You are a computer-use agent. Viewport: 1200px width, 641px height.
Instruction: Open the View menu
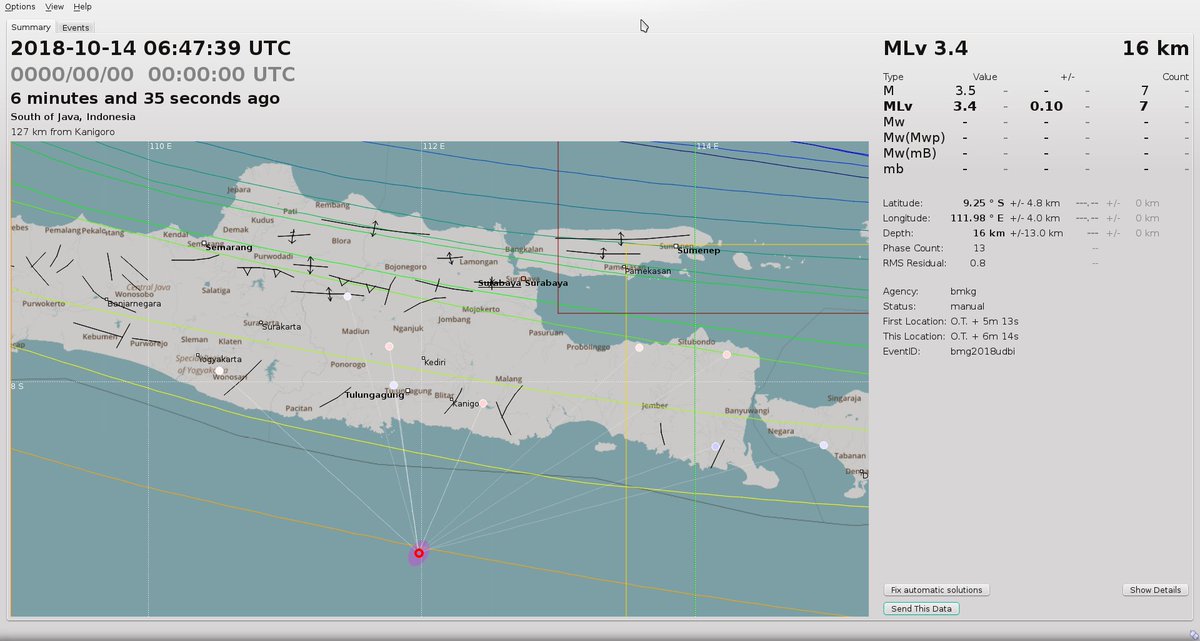coord(54,7)
